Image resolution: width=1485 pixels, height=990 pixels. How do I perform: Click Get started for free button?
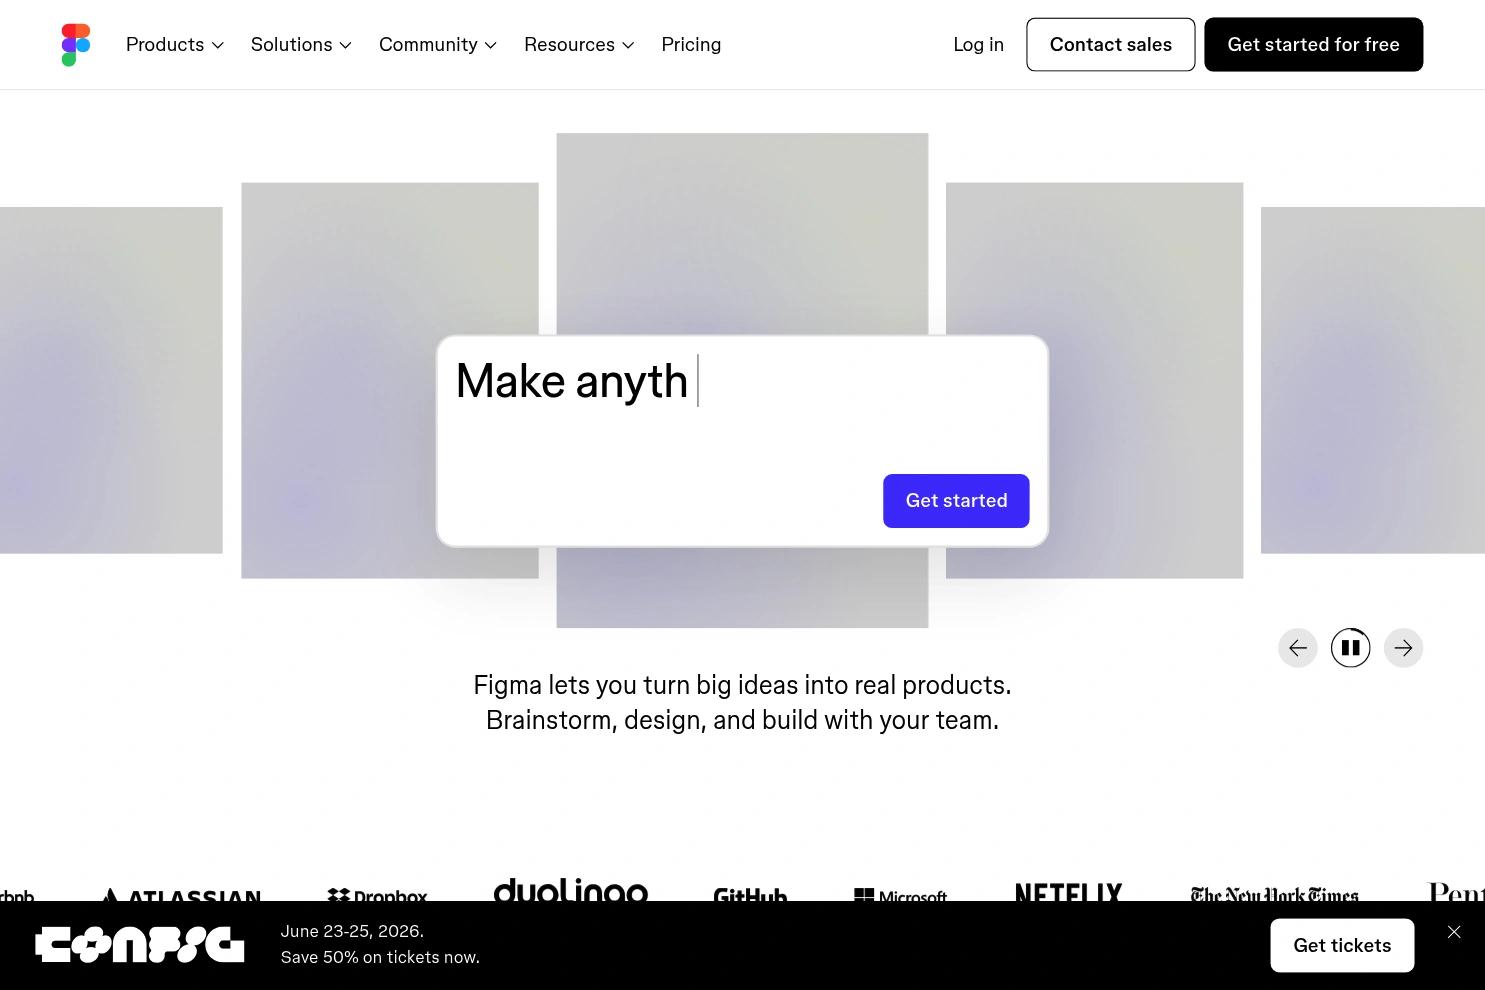click(x=1313, y=45)
